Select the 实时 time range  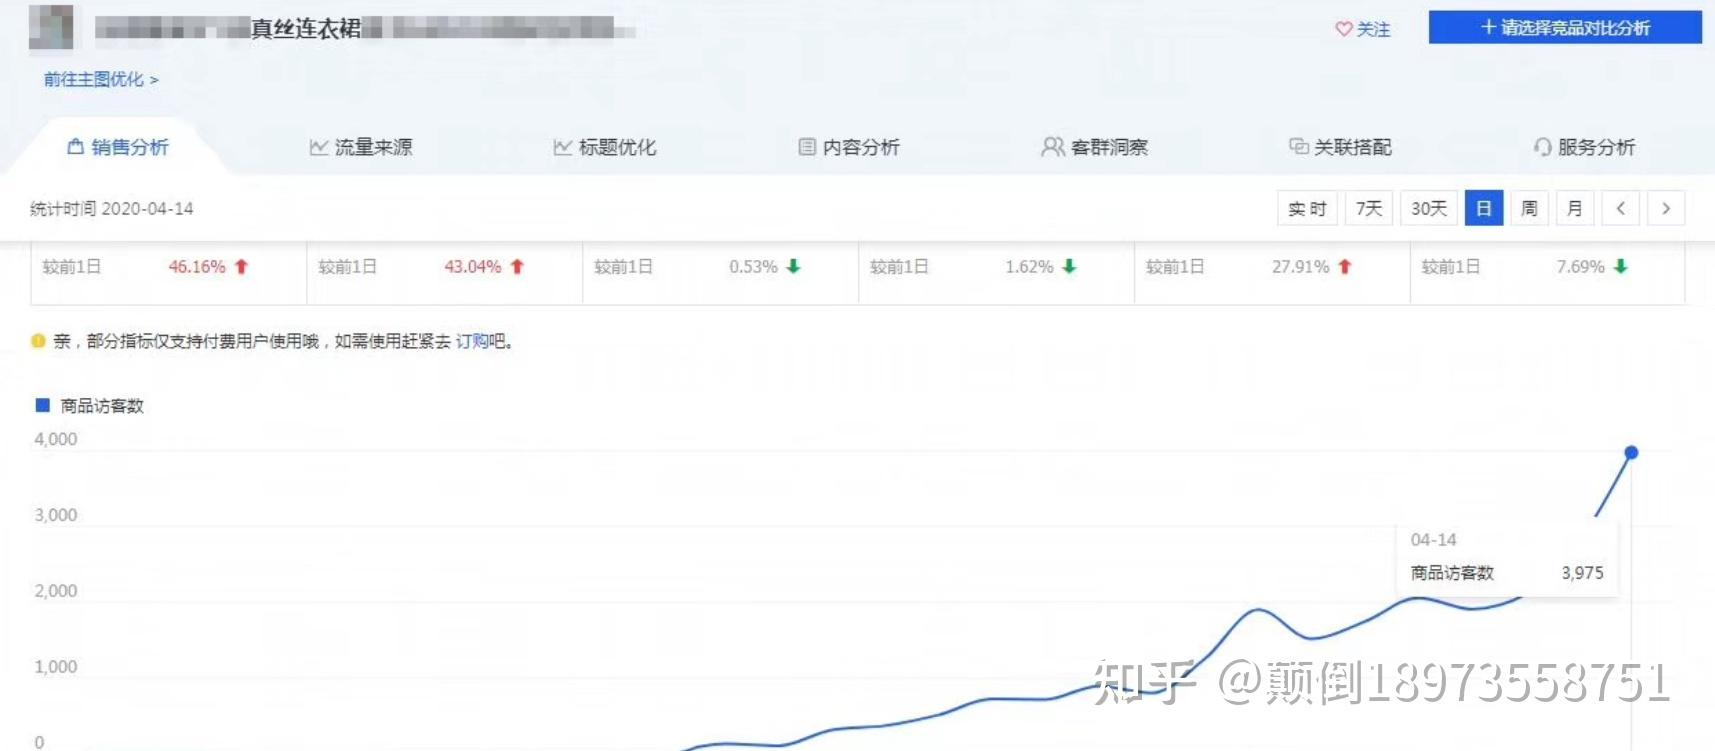(x=1307, y=208)
